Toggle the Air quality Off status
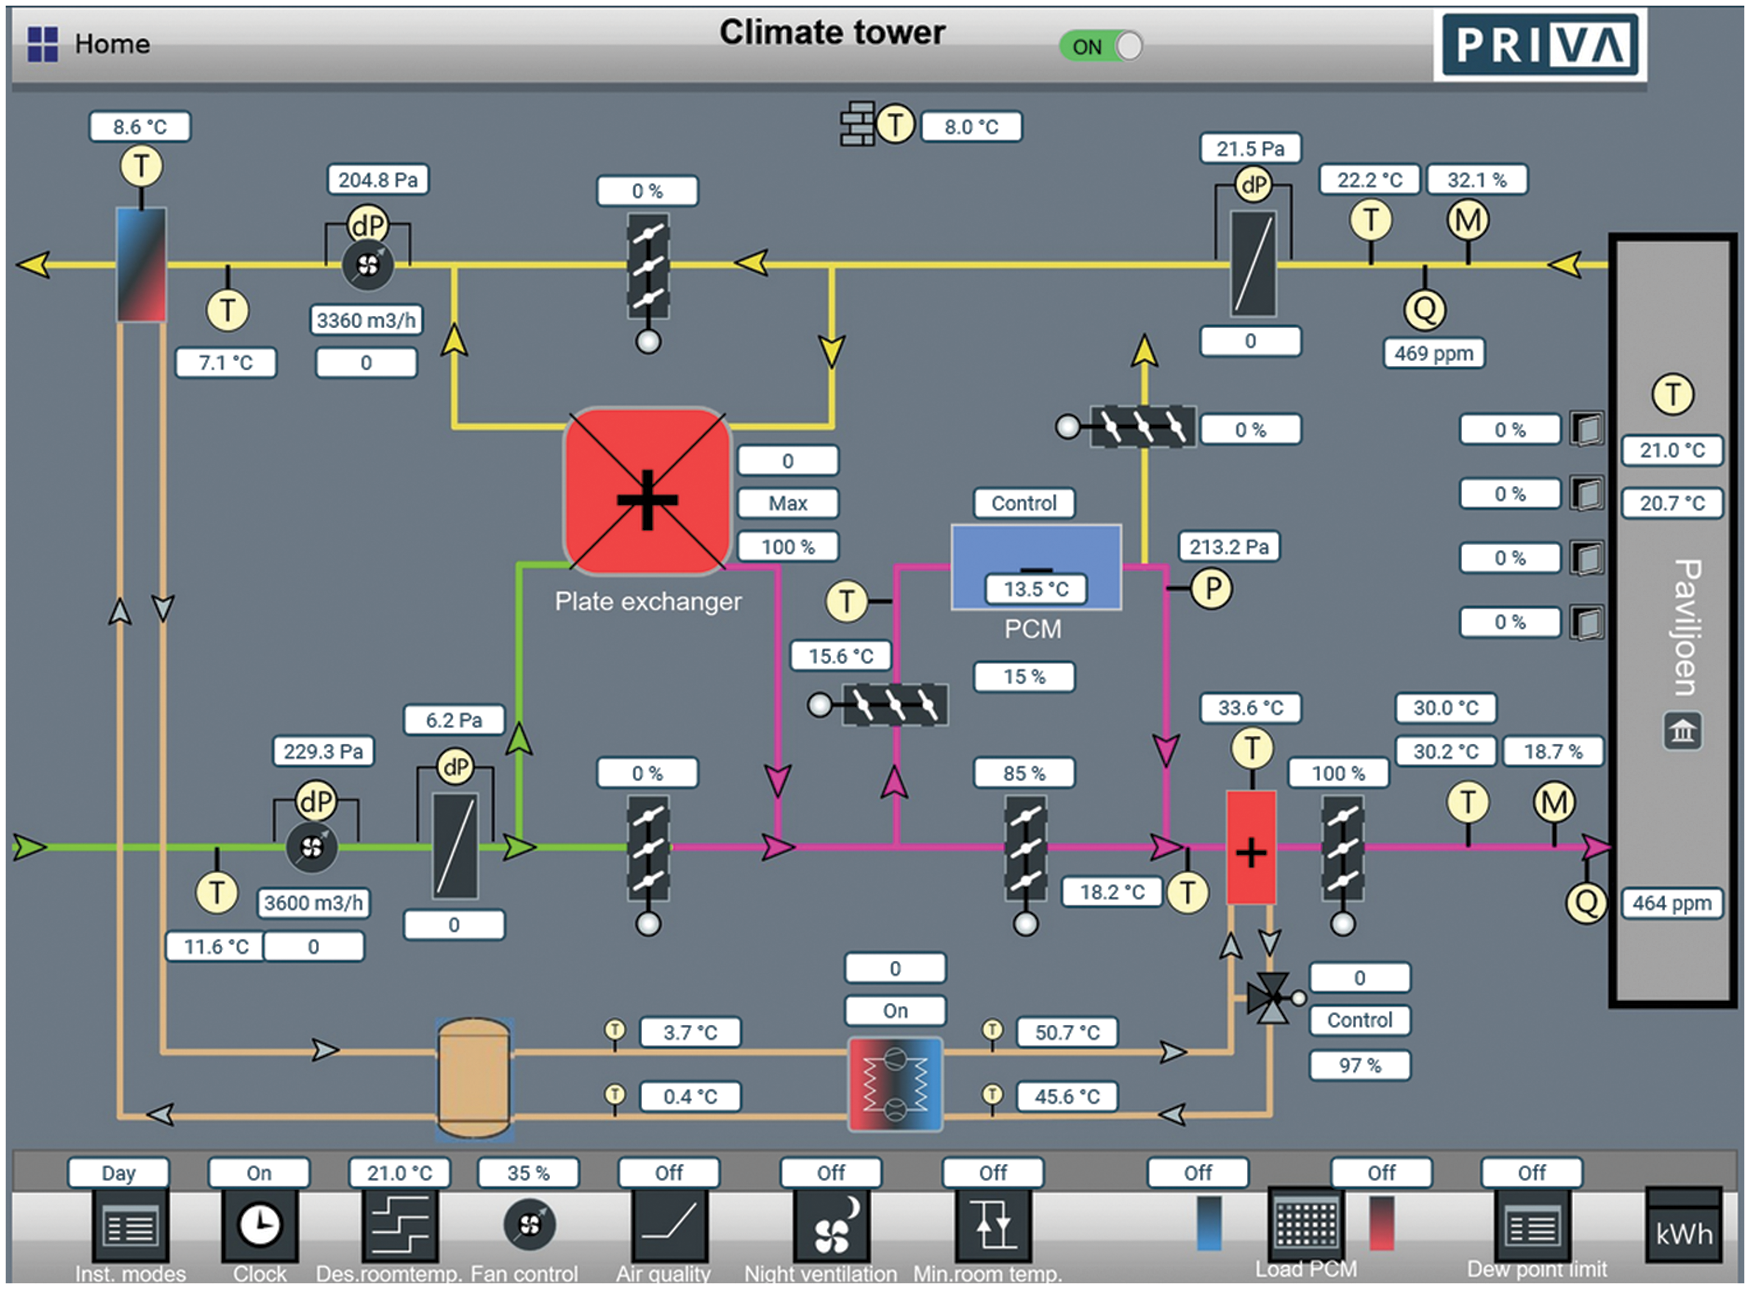 [669, 1172]
